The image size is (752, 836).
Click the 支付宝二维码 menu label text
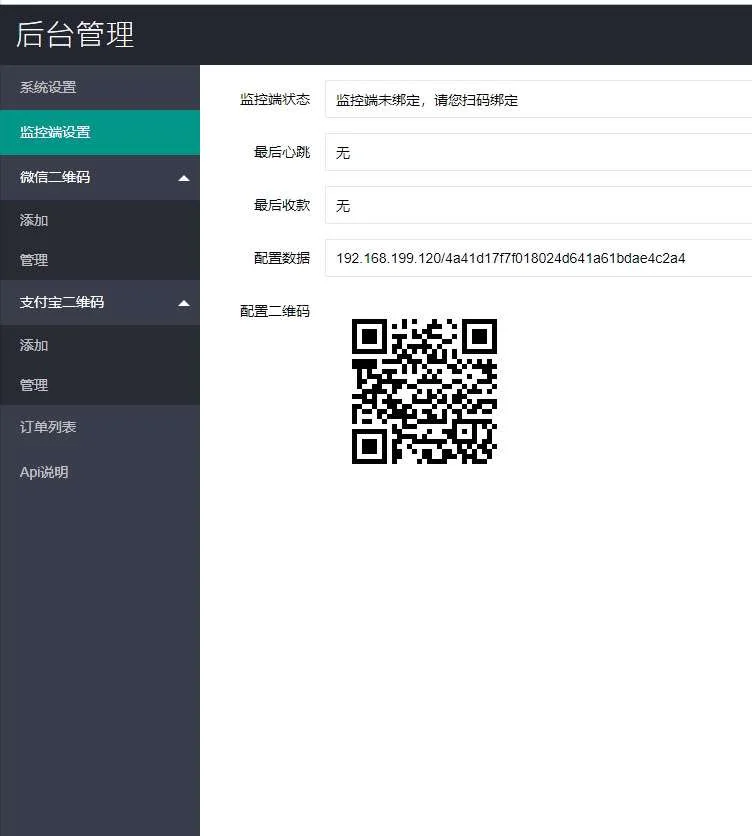[62, 302]
